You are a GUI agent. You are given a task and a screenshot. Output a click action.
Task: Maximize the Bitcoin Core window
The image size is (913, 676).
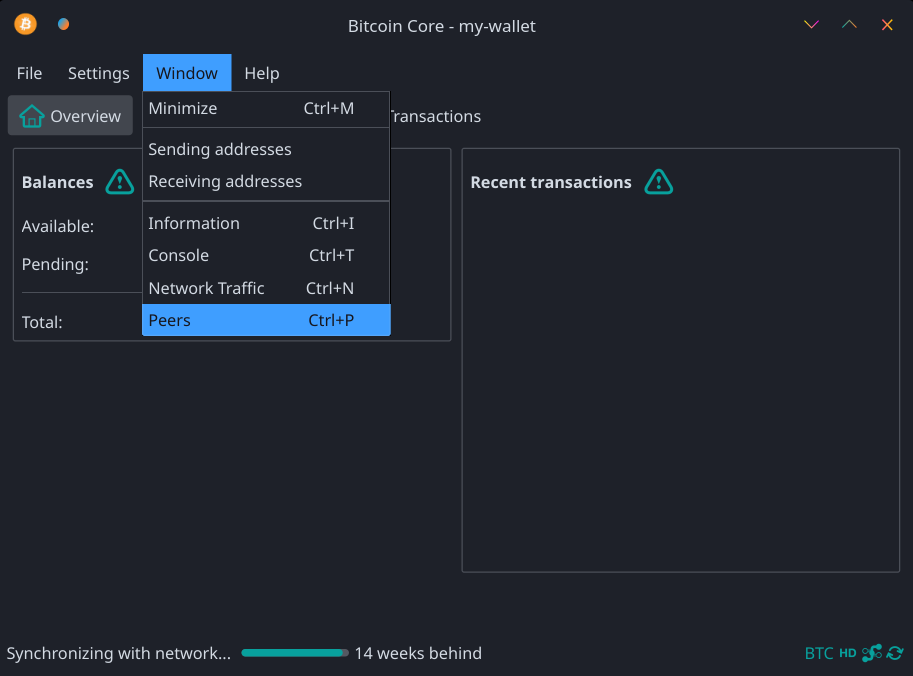click(849, 25)
